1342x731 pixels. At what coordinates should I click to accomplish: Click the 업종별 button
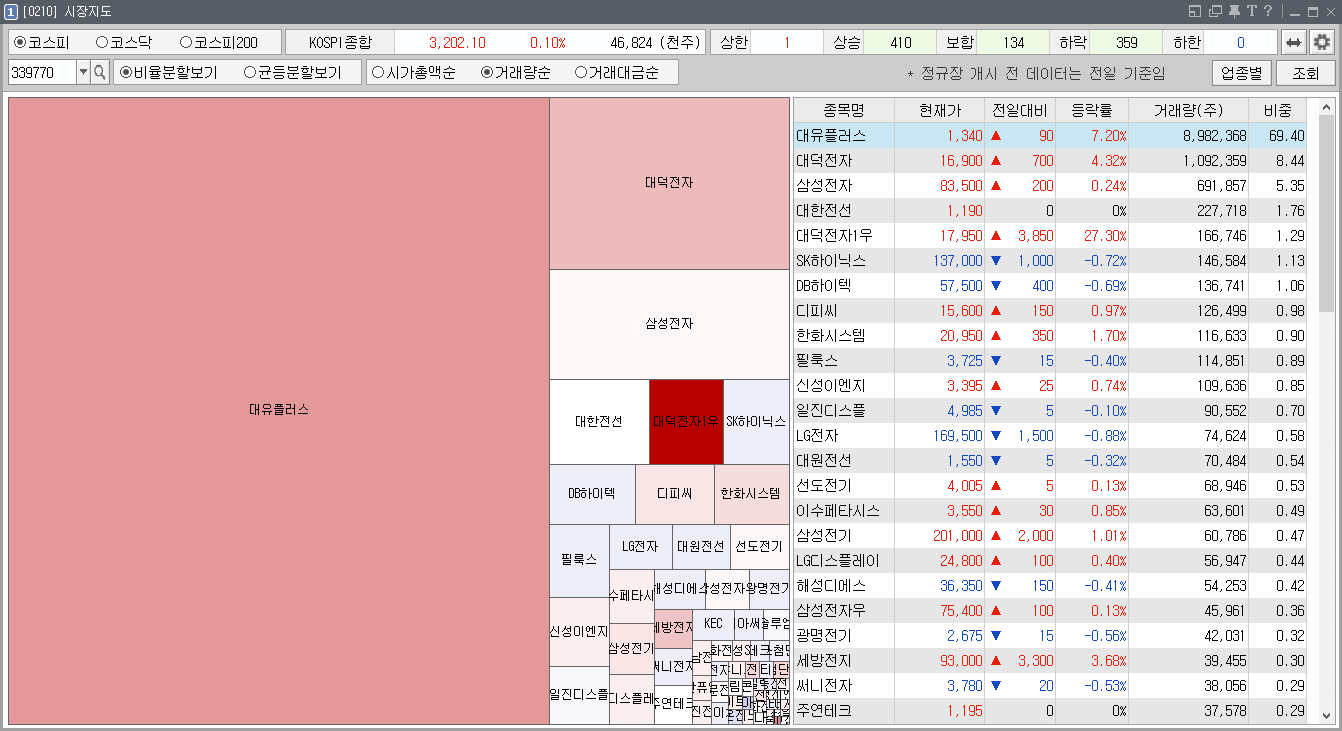1241,73
